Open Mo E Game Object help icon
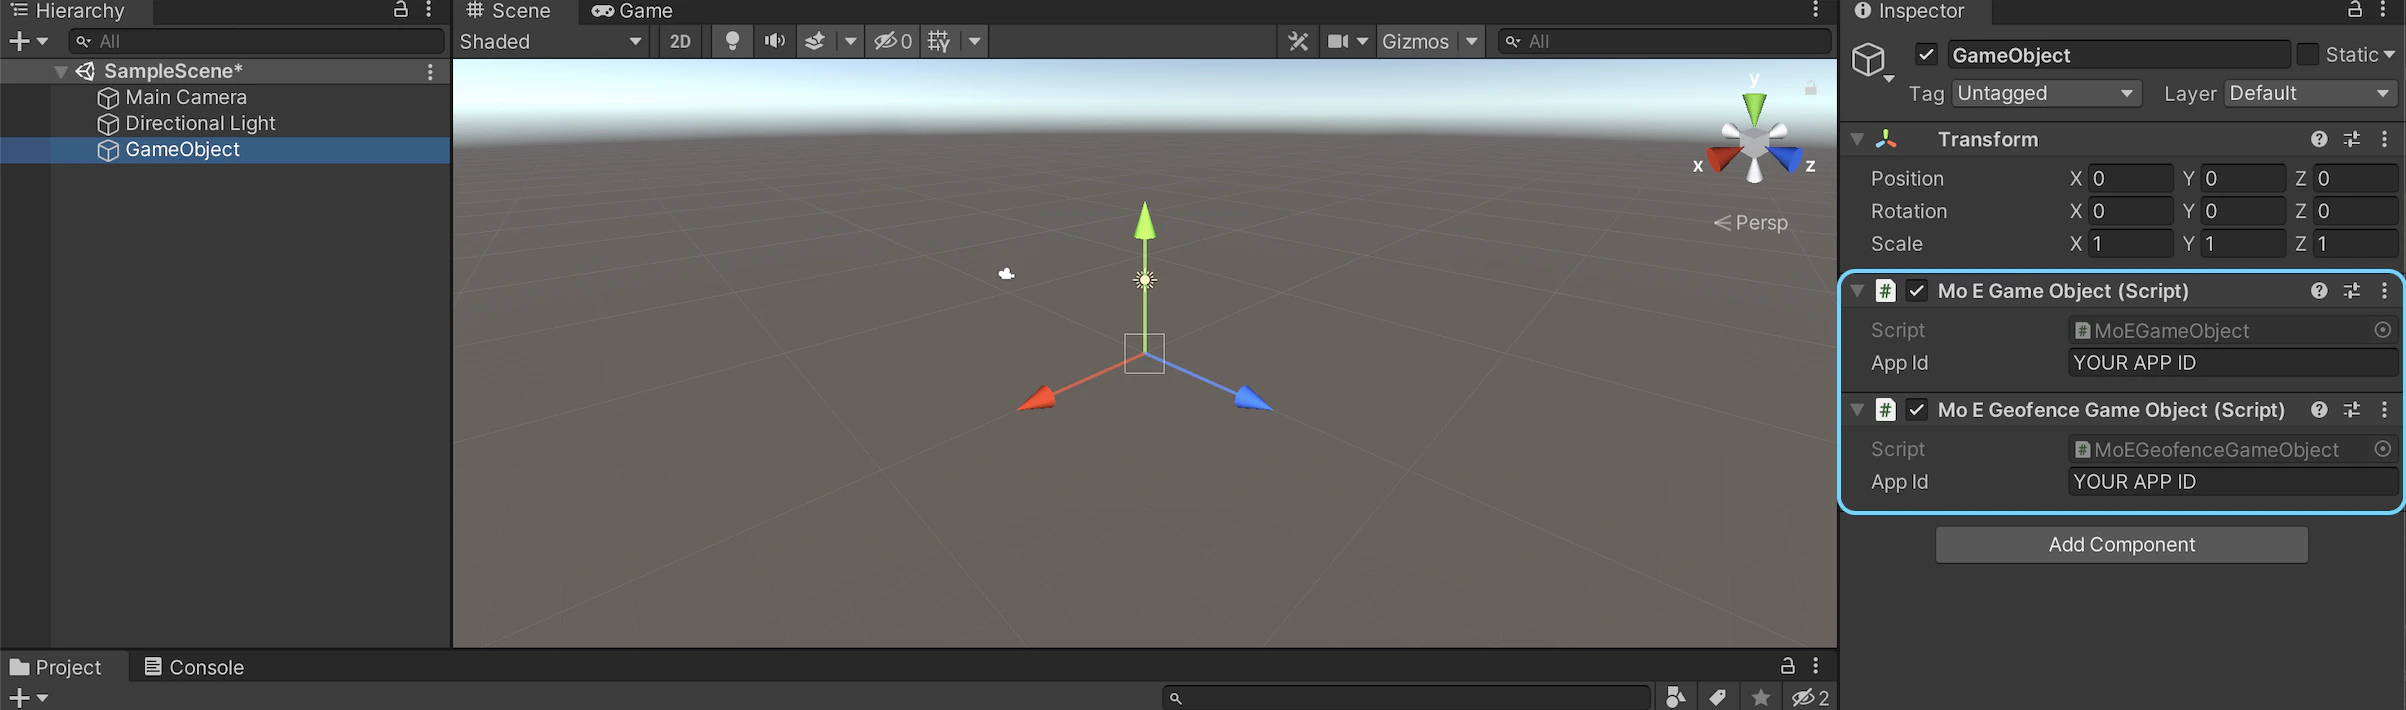The width and height of the screenshot is (2406, 710). pos(2319,291)
